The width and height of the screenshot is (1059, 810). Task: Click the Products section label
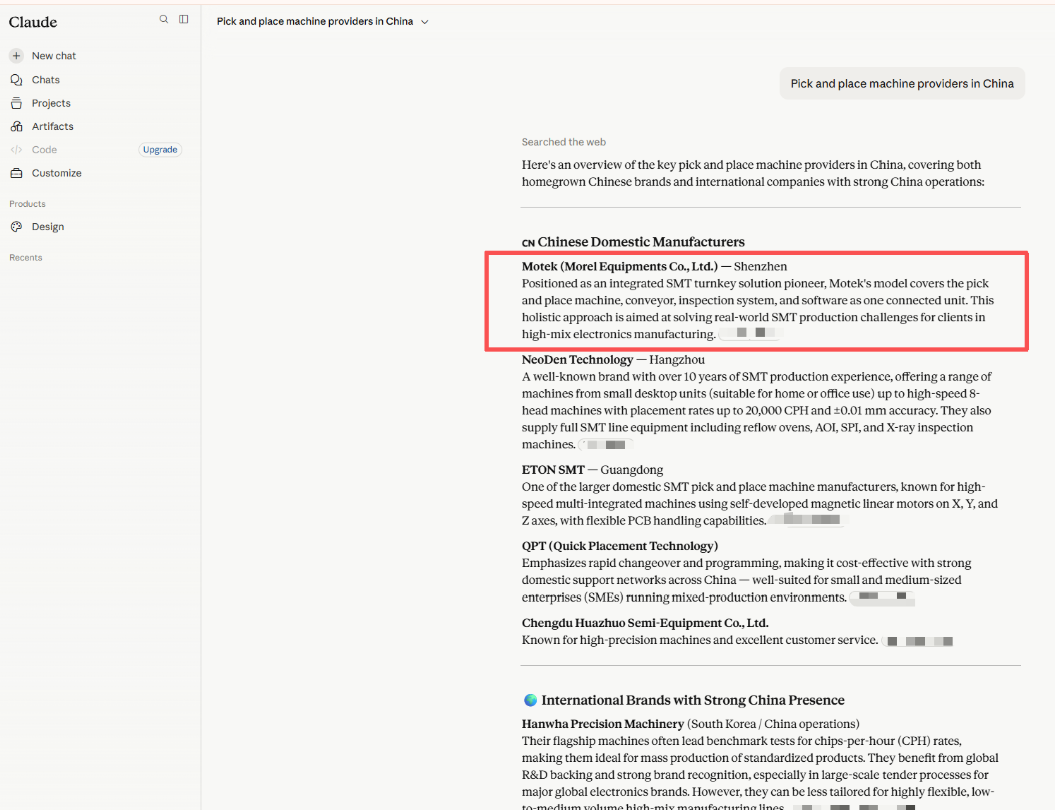point(27,203)
